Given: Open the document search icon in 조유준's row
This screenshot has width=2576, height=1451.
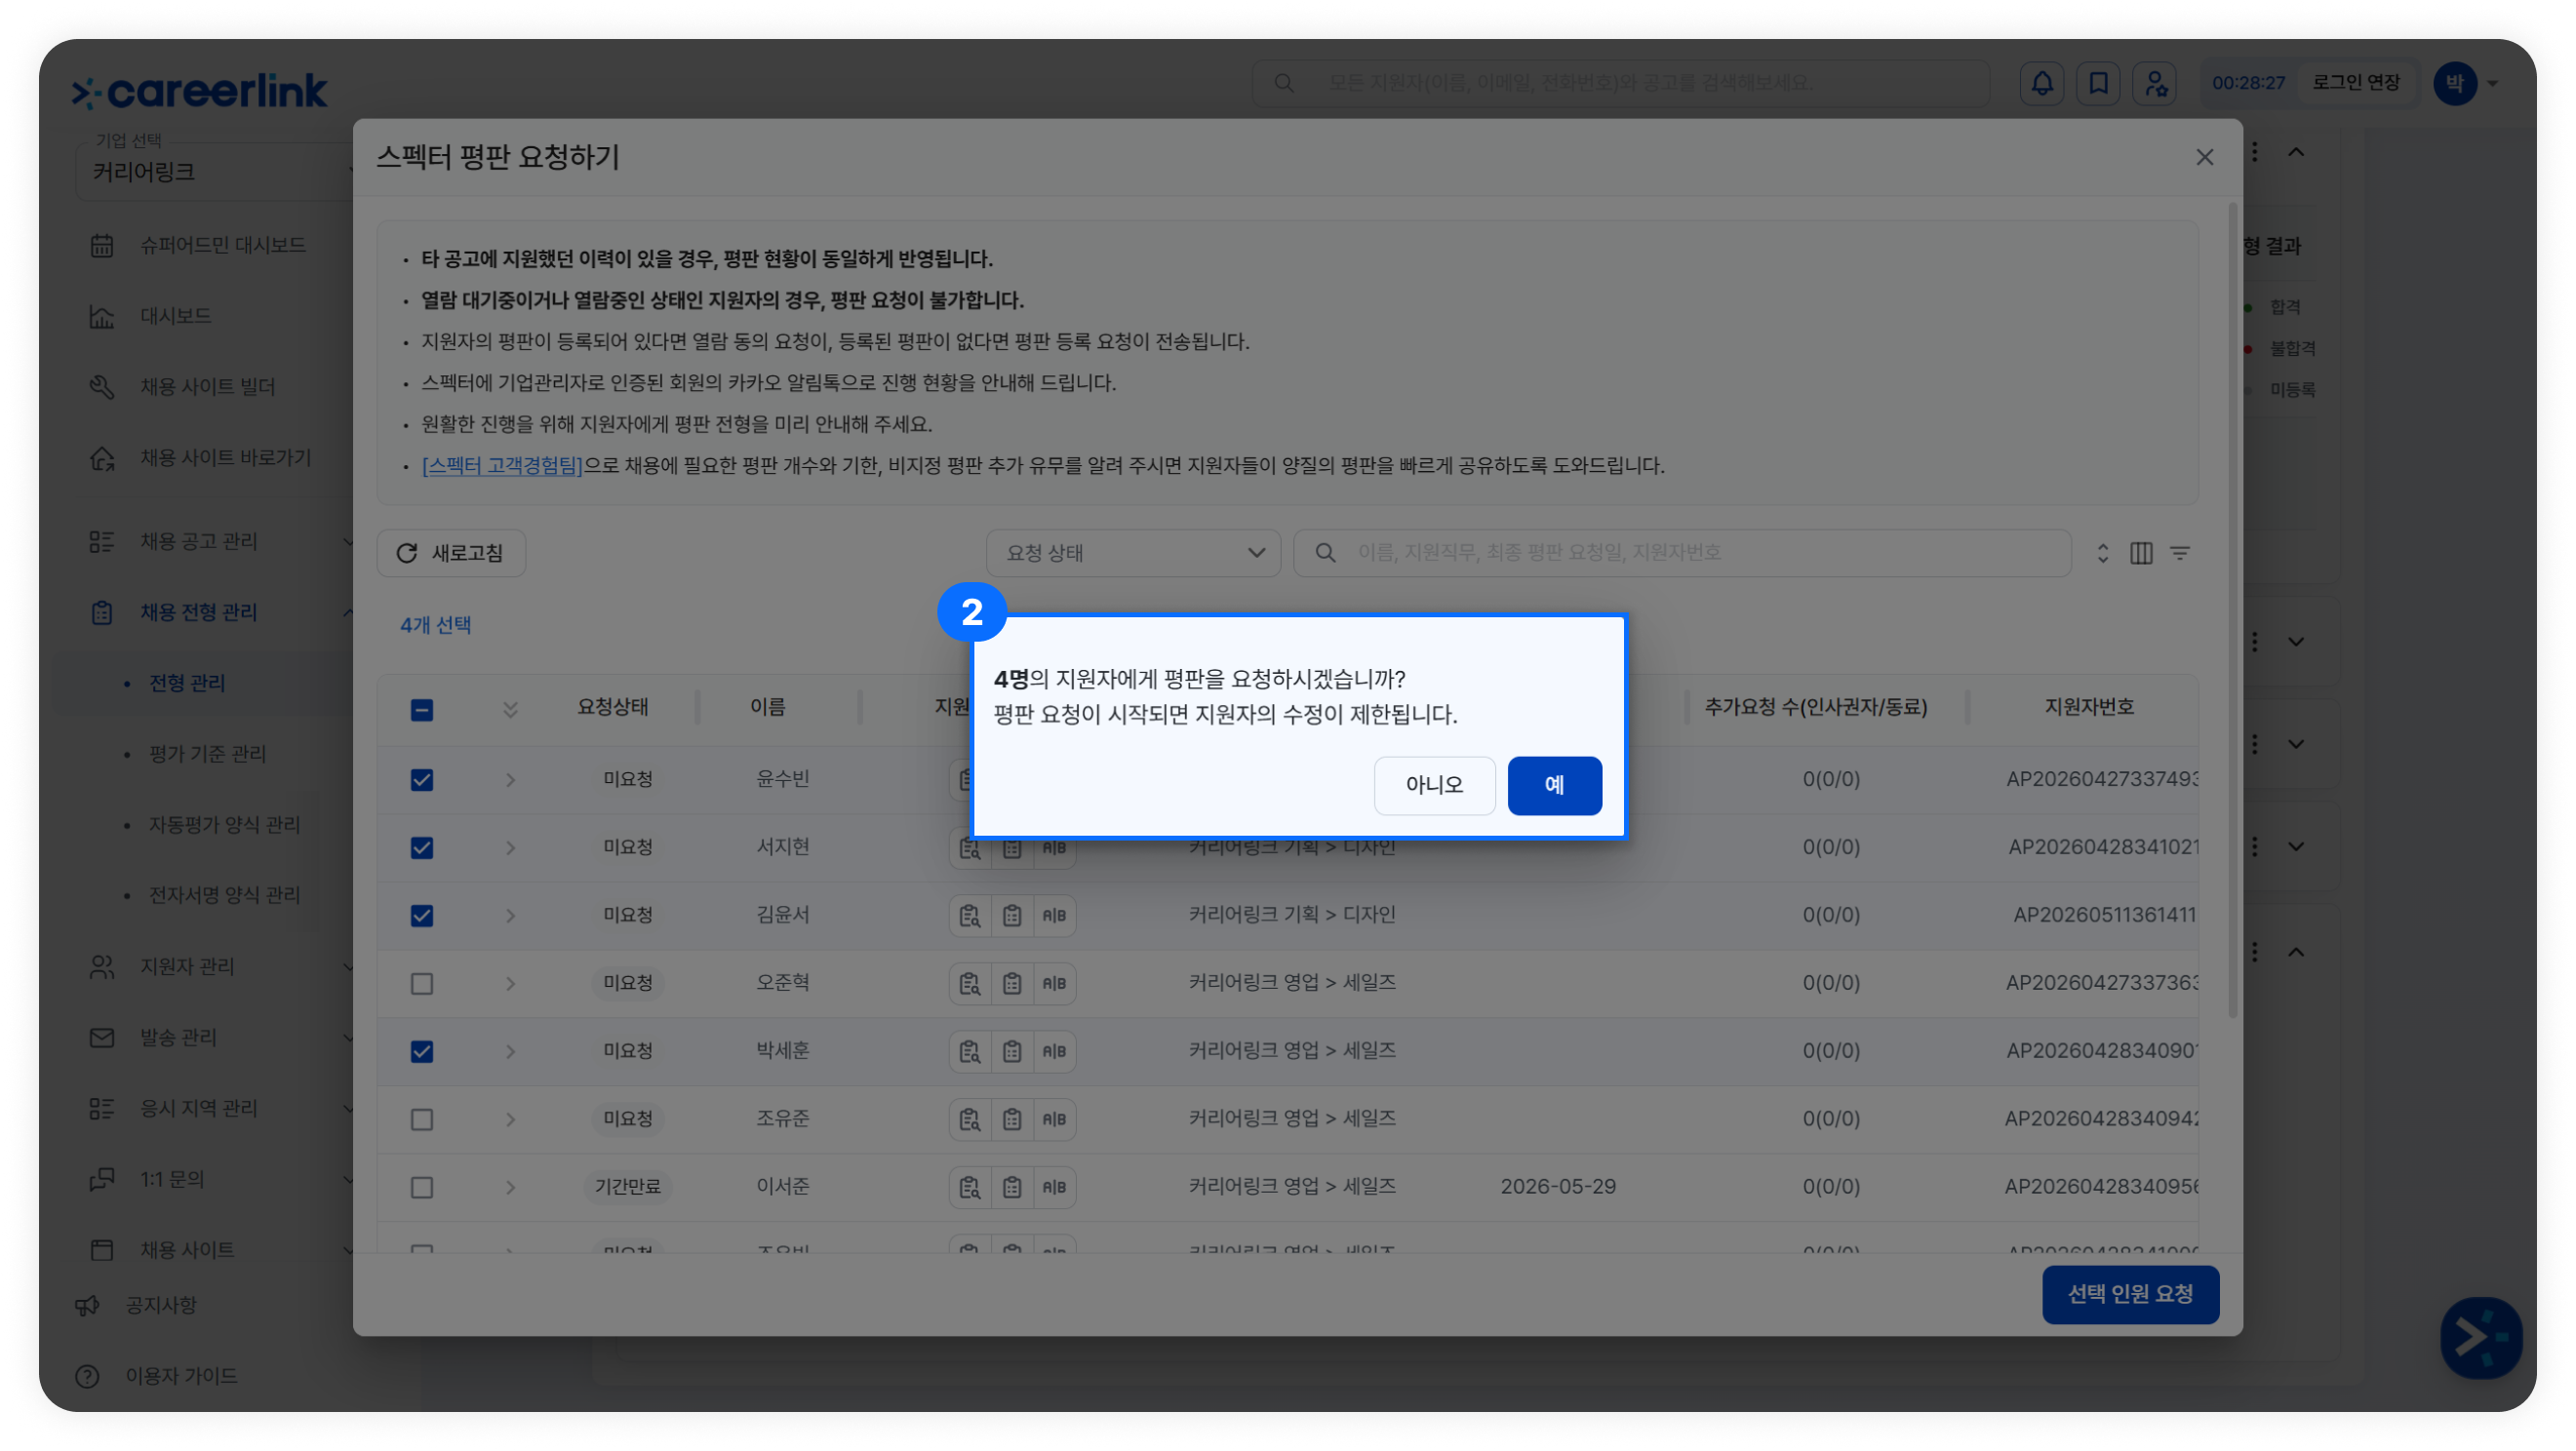Looking at the screenshot, I should pos(969,1119).
